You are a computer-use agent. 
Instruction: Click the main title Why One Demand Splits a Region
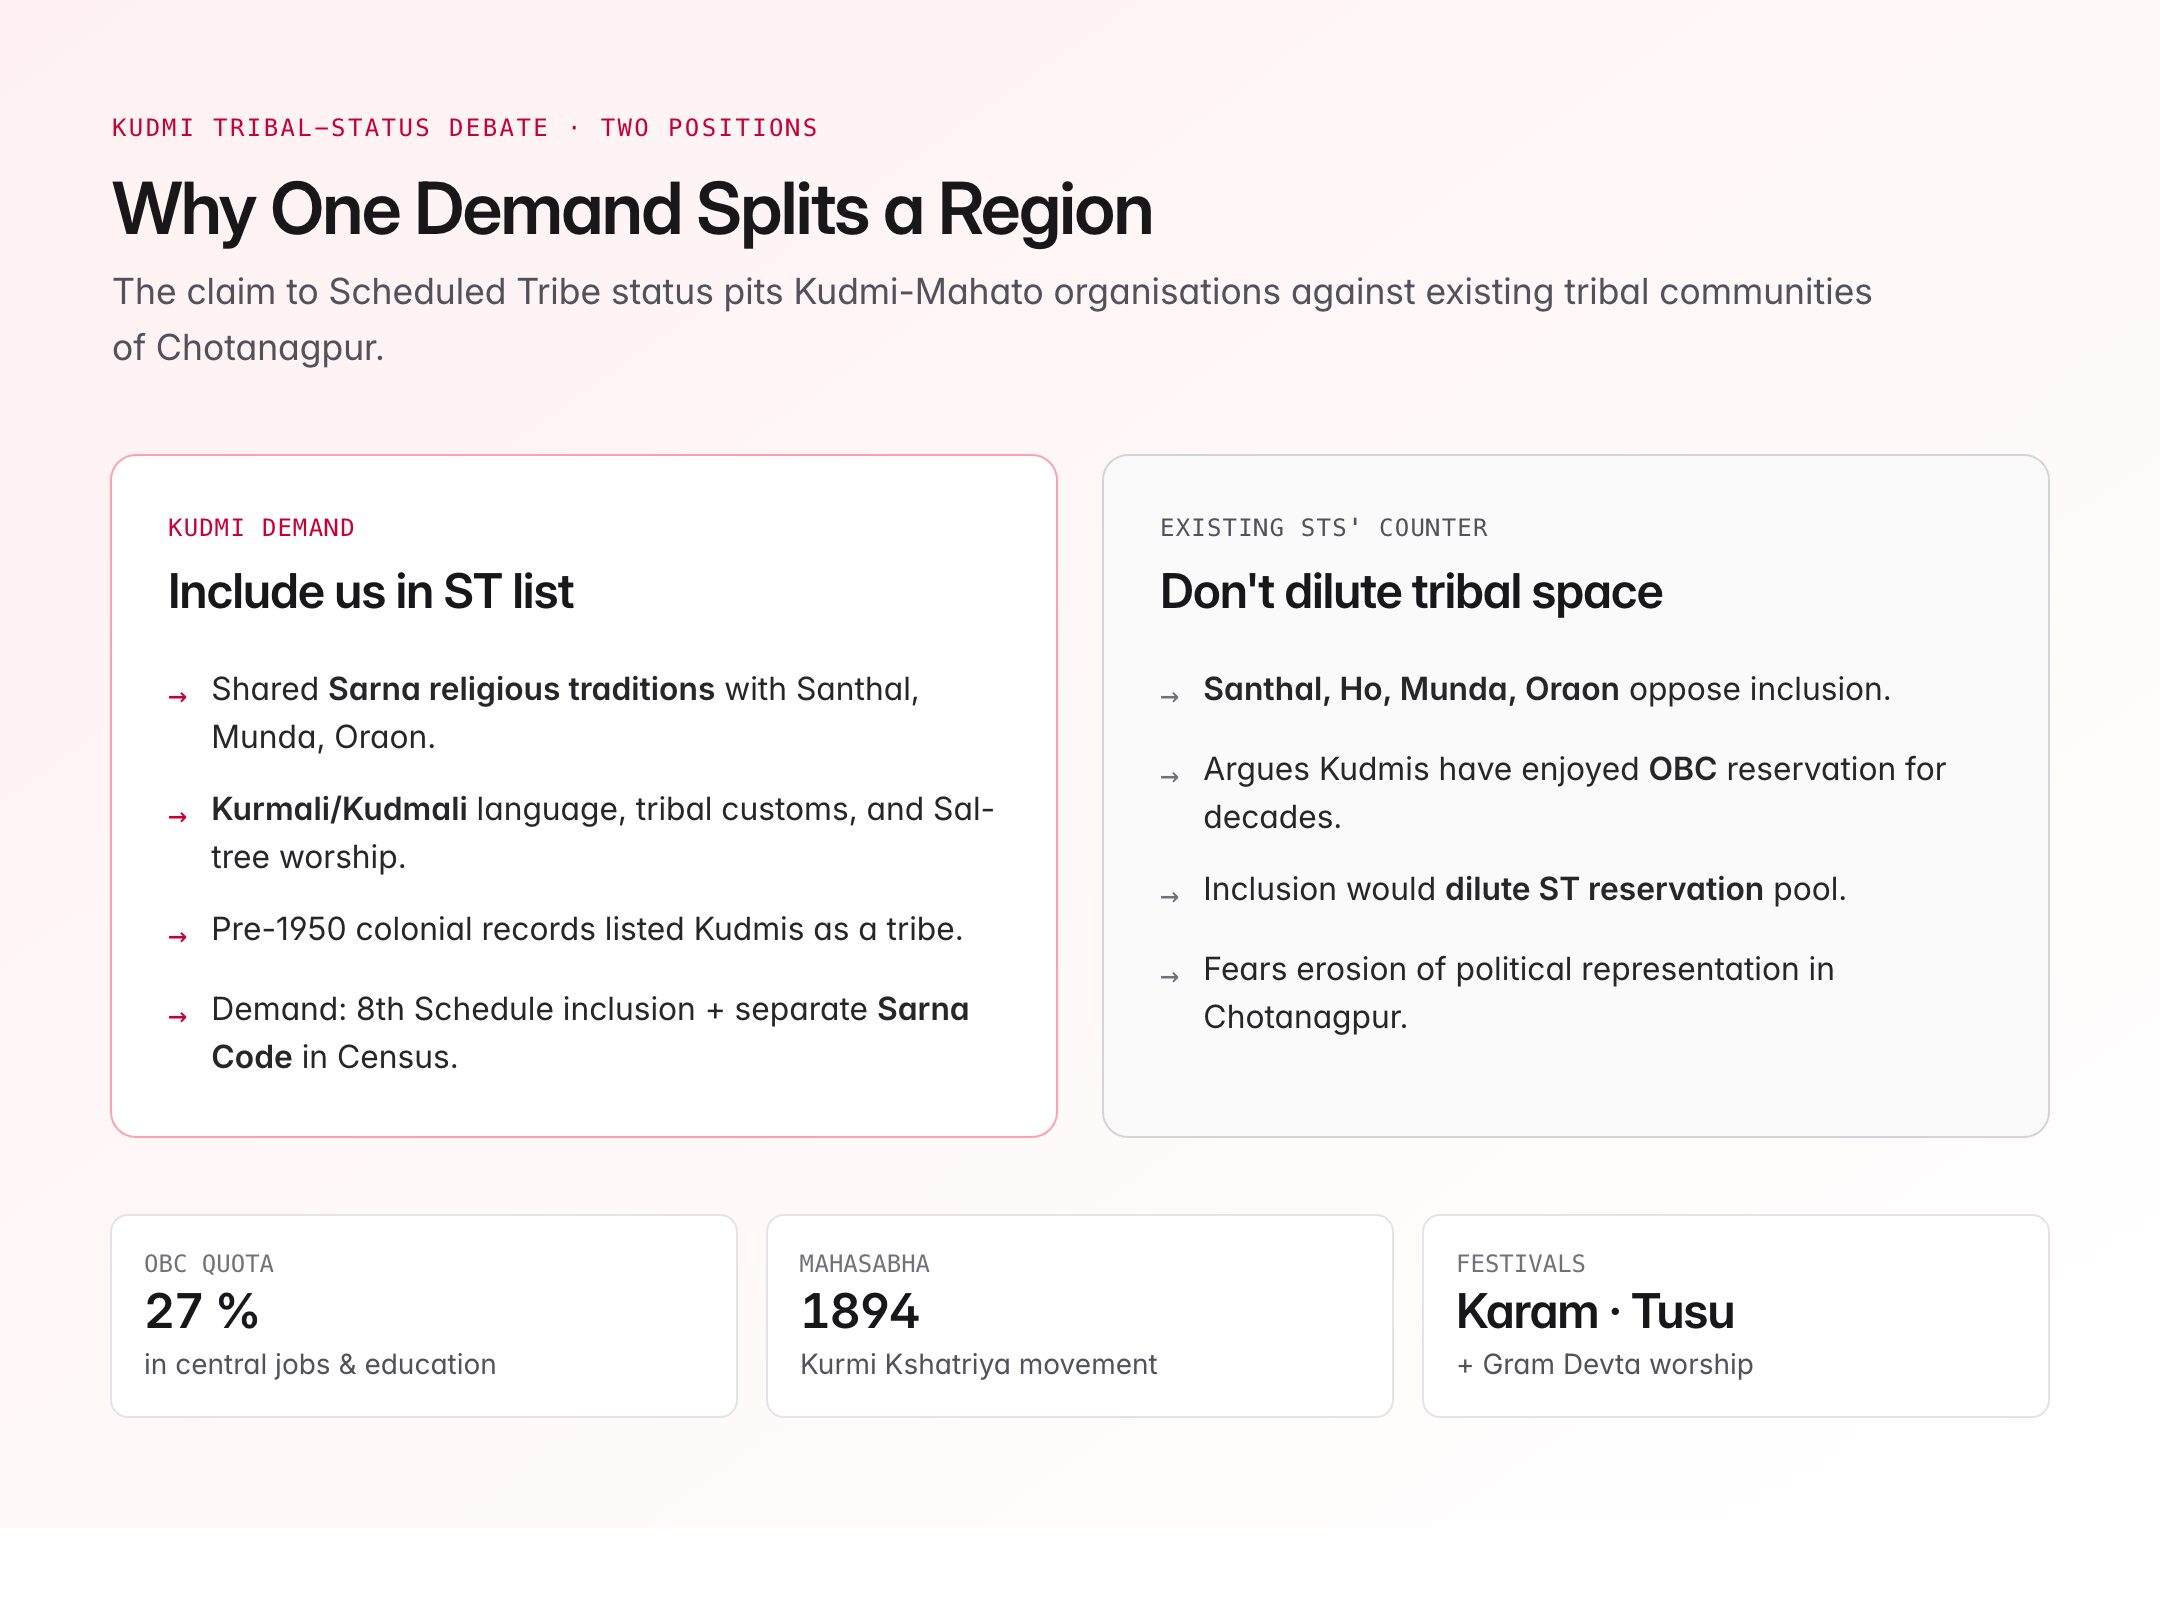click(632, 210)
